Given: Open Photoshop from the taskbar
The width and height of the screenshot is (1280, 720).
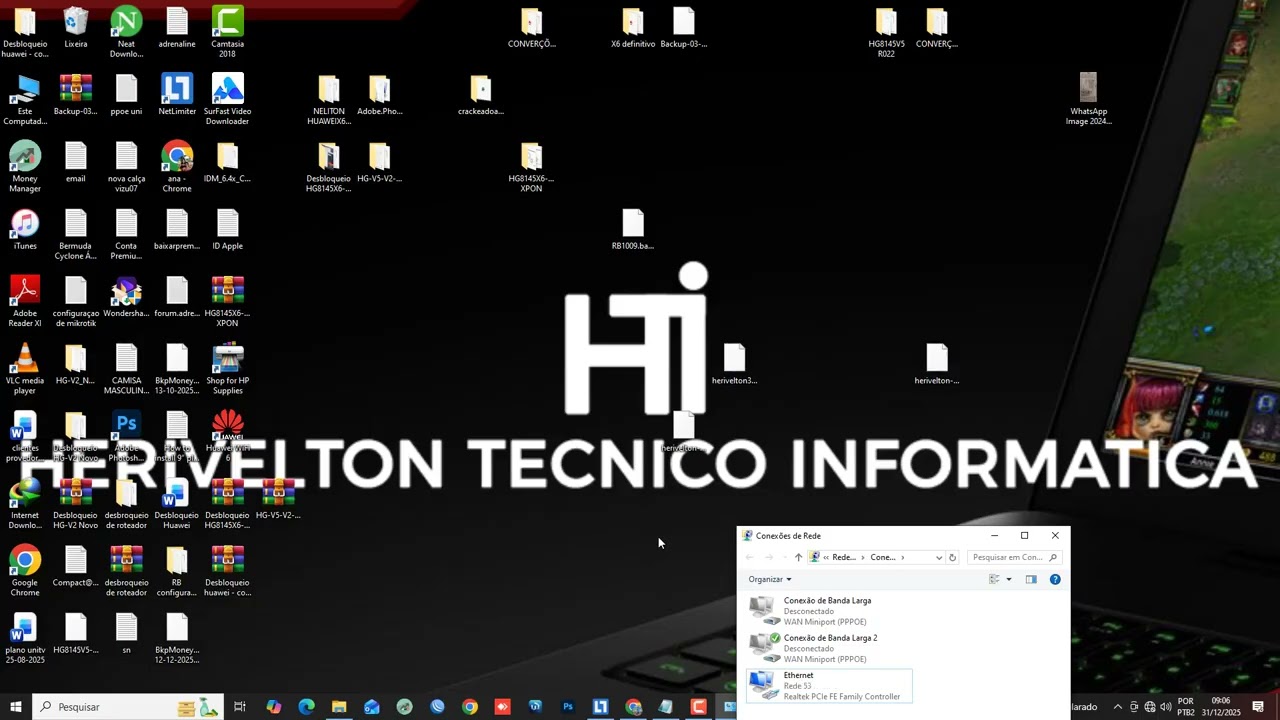Looking at the screenshot, I should (568, 707).
